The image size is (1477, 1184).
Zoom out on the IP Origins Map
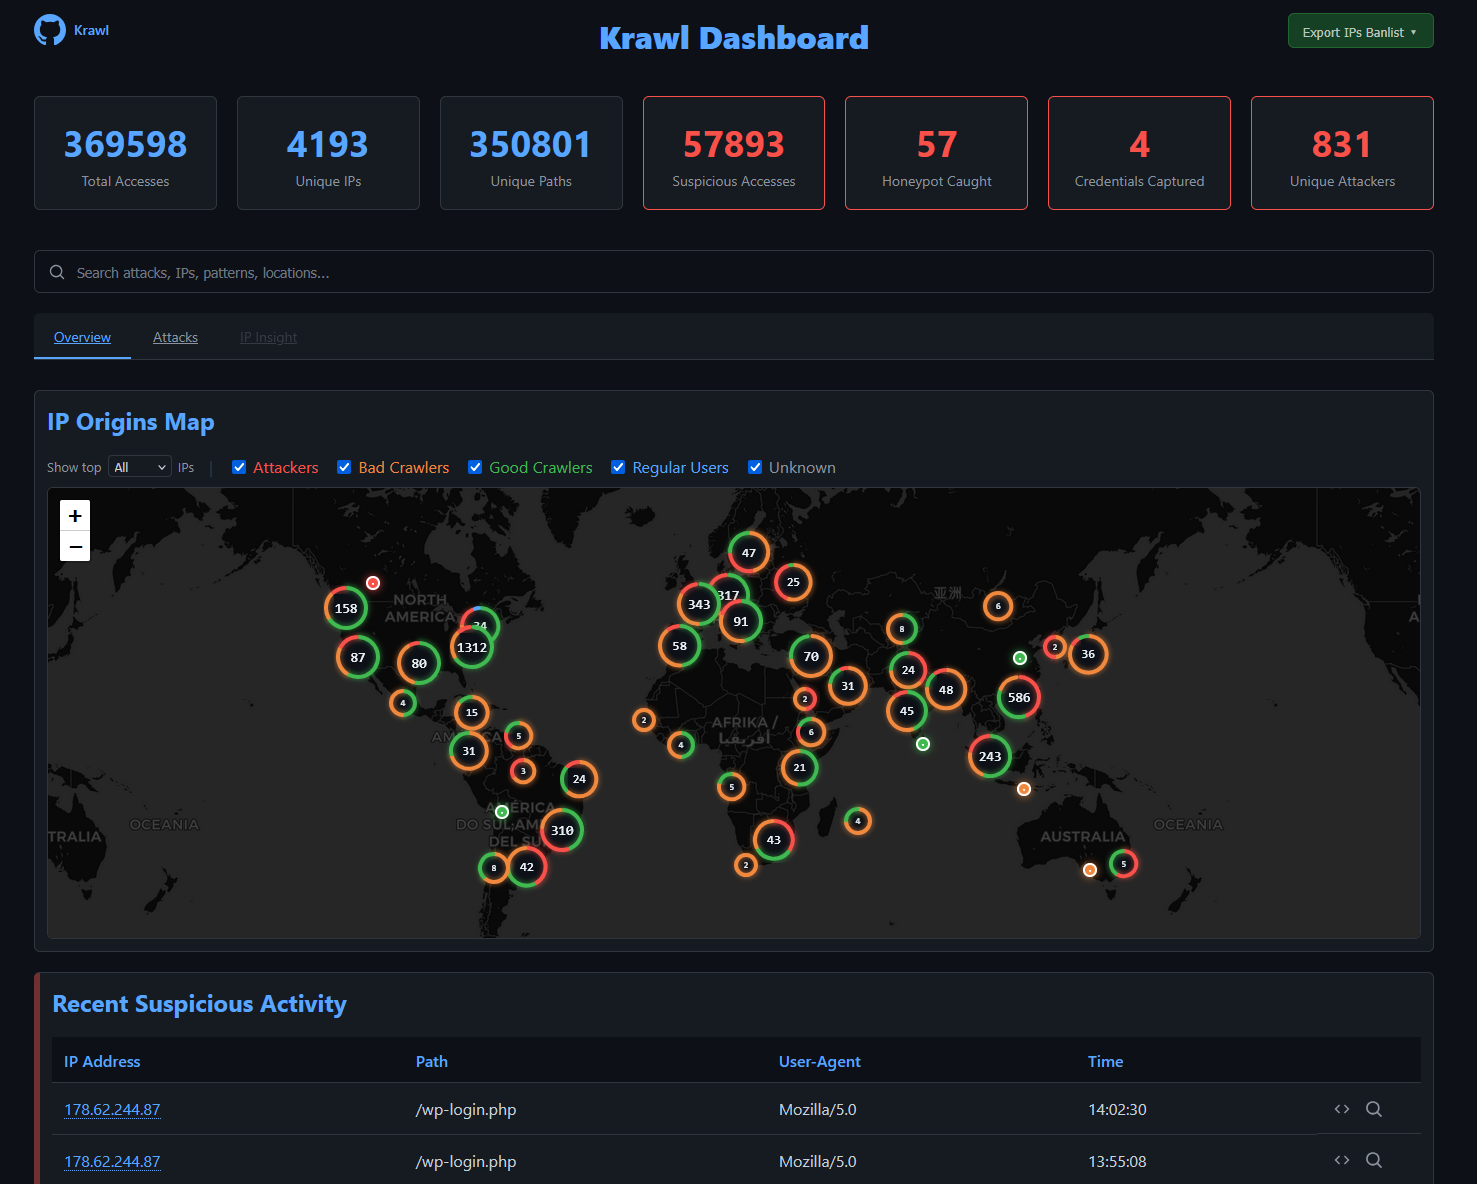click(75, 546)
